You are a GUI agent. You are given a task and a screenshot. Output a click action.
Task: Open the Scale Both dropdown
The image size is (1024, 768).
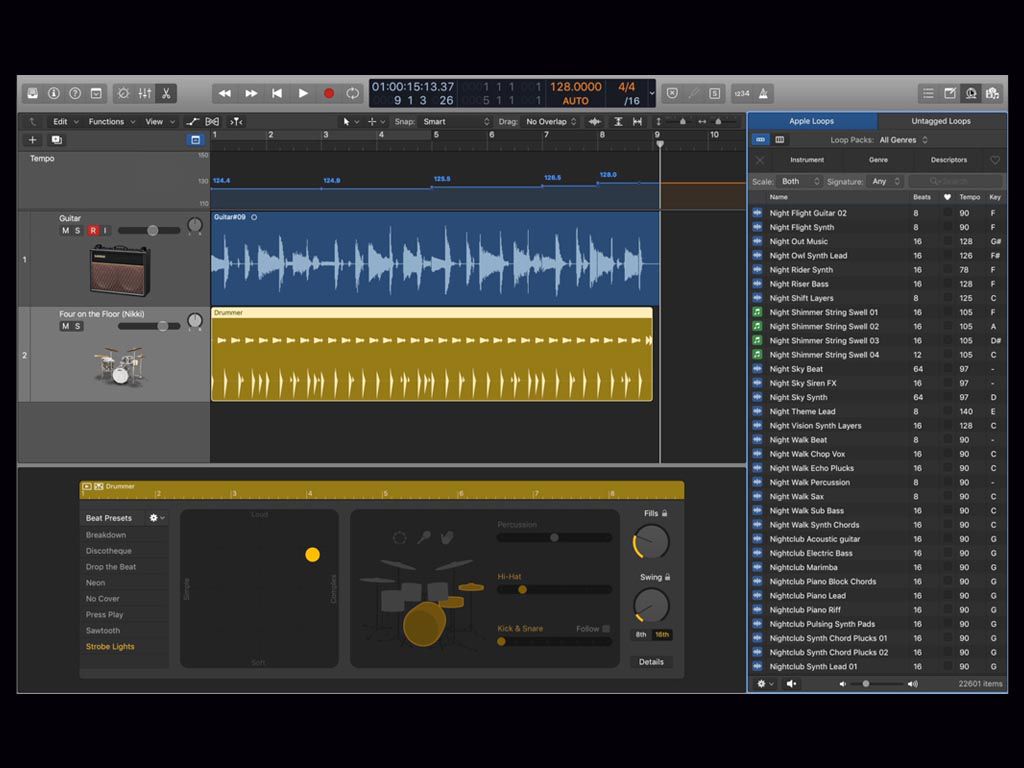coord(800,182)
